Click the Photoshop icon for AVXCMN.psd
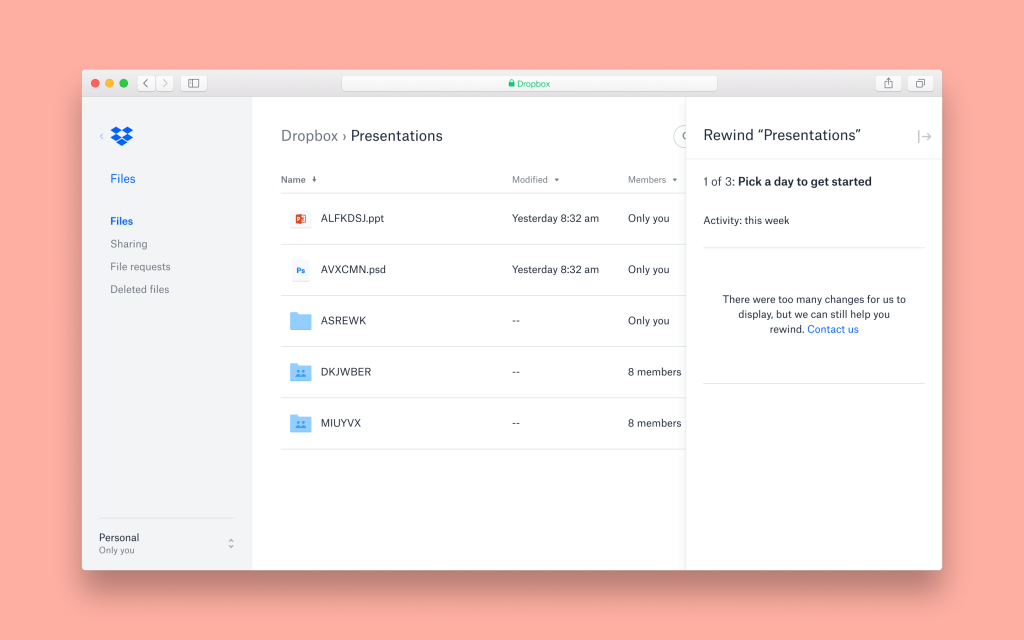 pos(300,270)
